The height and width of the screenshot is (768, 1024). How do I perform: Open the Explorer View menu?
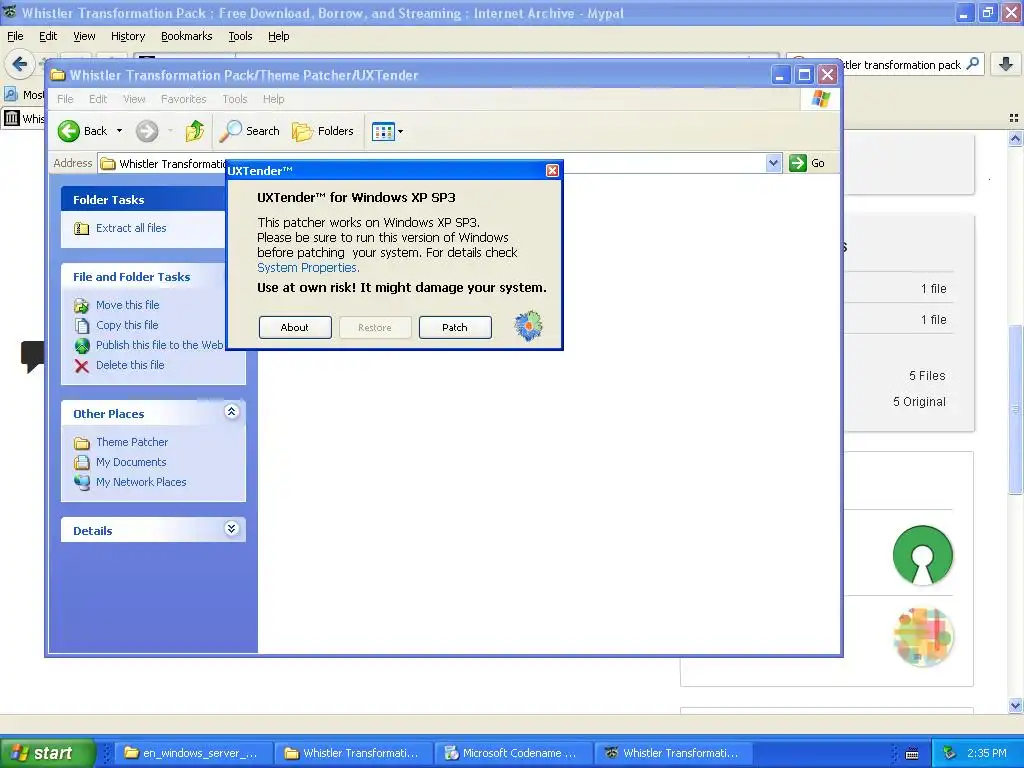[134, 99]
